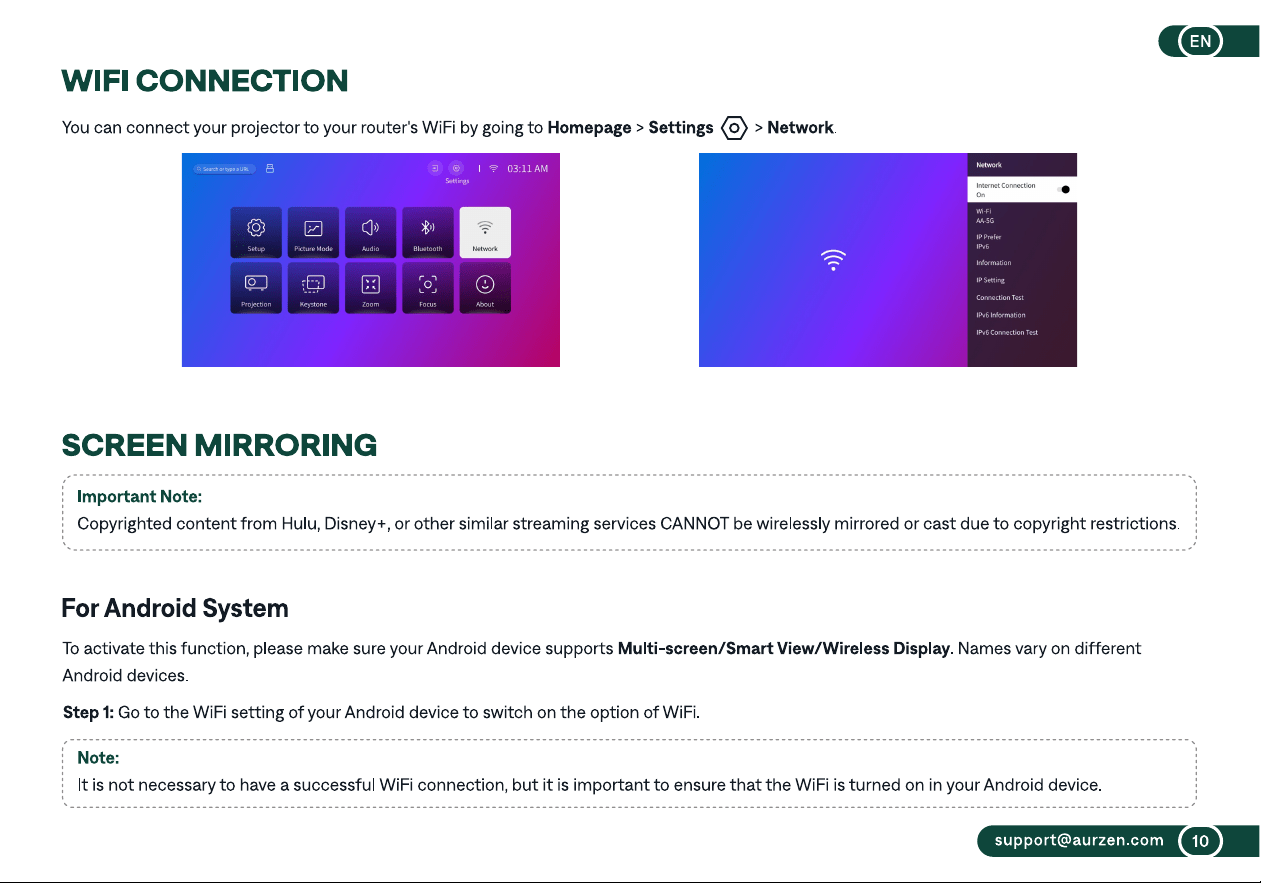Click the 03:11 AM clock
This screenshot has height=883, width=1261.
tap(527, 168)
